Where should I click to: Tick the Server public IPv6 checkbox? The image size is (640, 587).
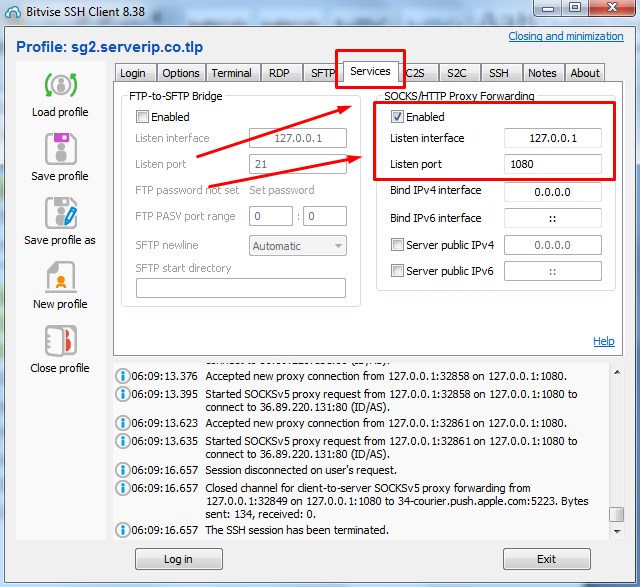397,271
